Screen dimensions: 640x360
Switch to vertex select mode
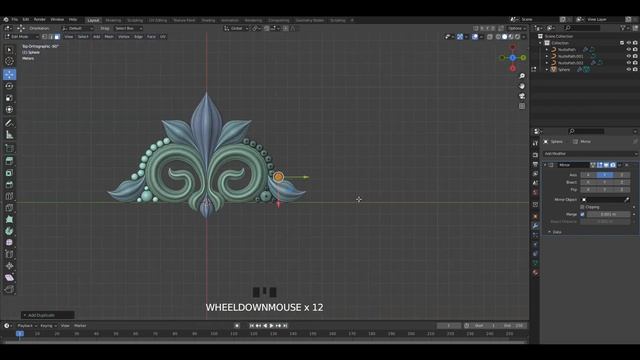(x=45, y=37)
